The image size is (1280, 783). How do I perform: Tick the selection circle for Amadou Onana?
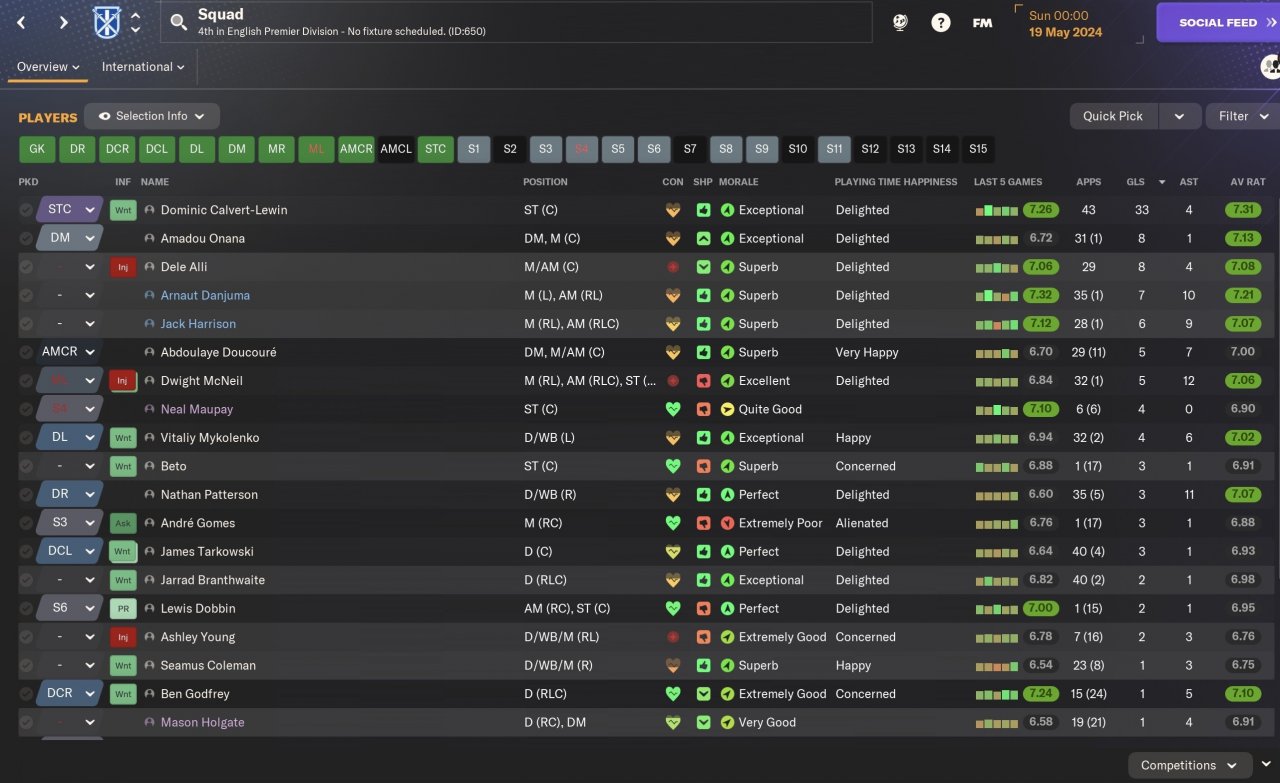pyautogui.click(x=26, y=239)
